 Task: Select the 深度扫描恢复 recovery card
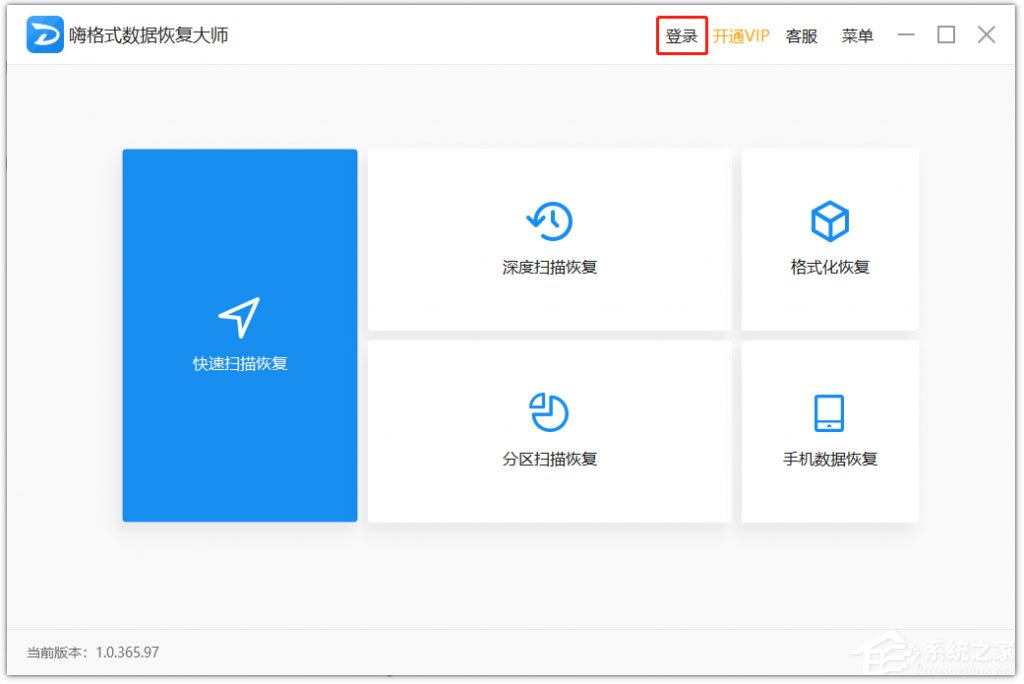click(547, 238)
